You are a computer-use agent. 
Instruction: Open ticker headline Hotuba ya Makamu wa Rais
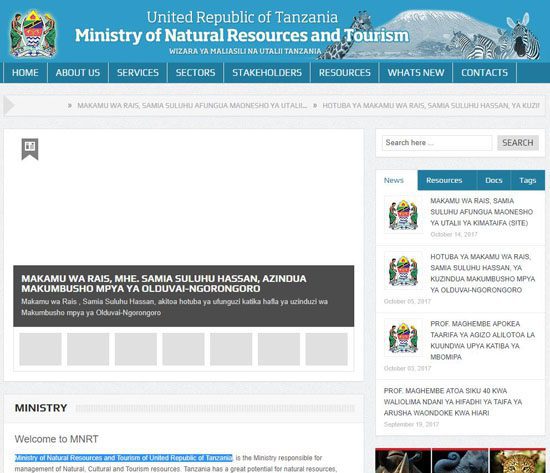click(x=431, y=105)
